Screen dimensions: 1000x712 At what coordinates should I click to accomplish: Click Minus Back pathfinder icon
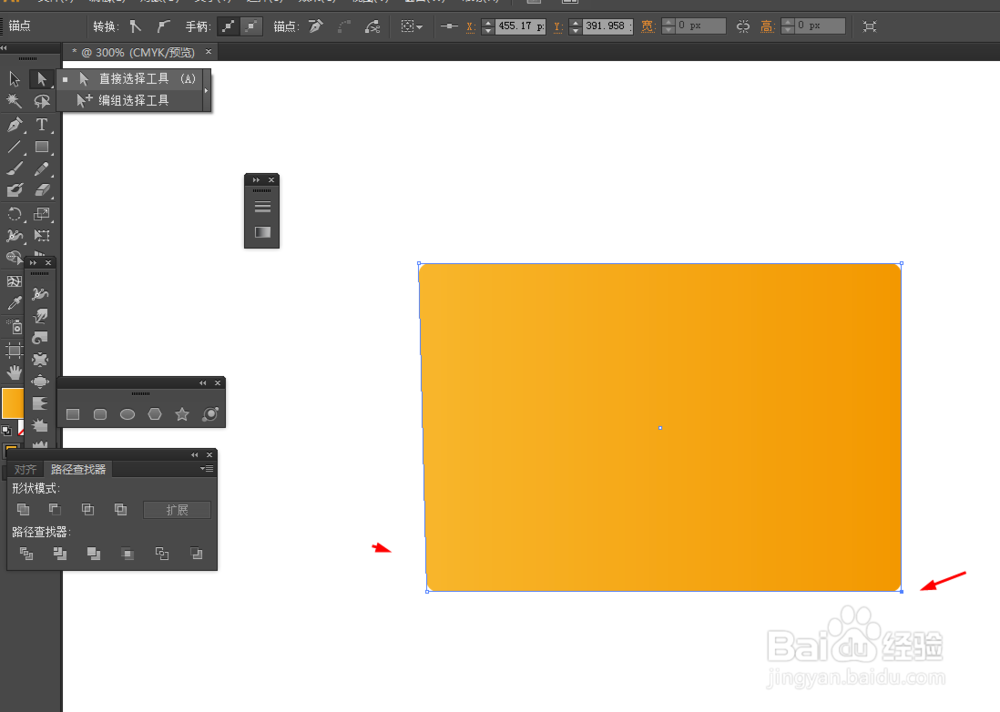(196, 554)
